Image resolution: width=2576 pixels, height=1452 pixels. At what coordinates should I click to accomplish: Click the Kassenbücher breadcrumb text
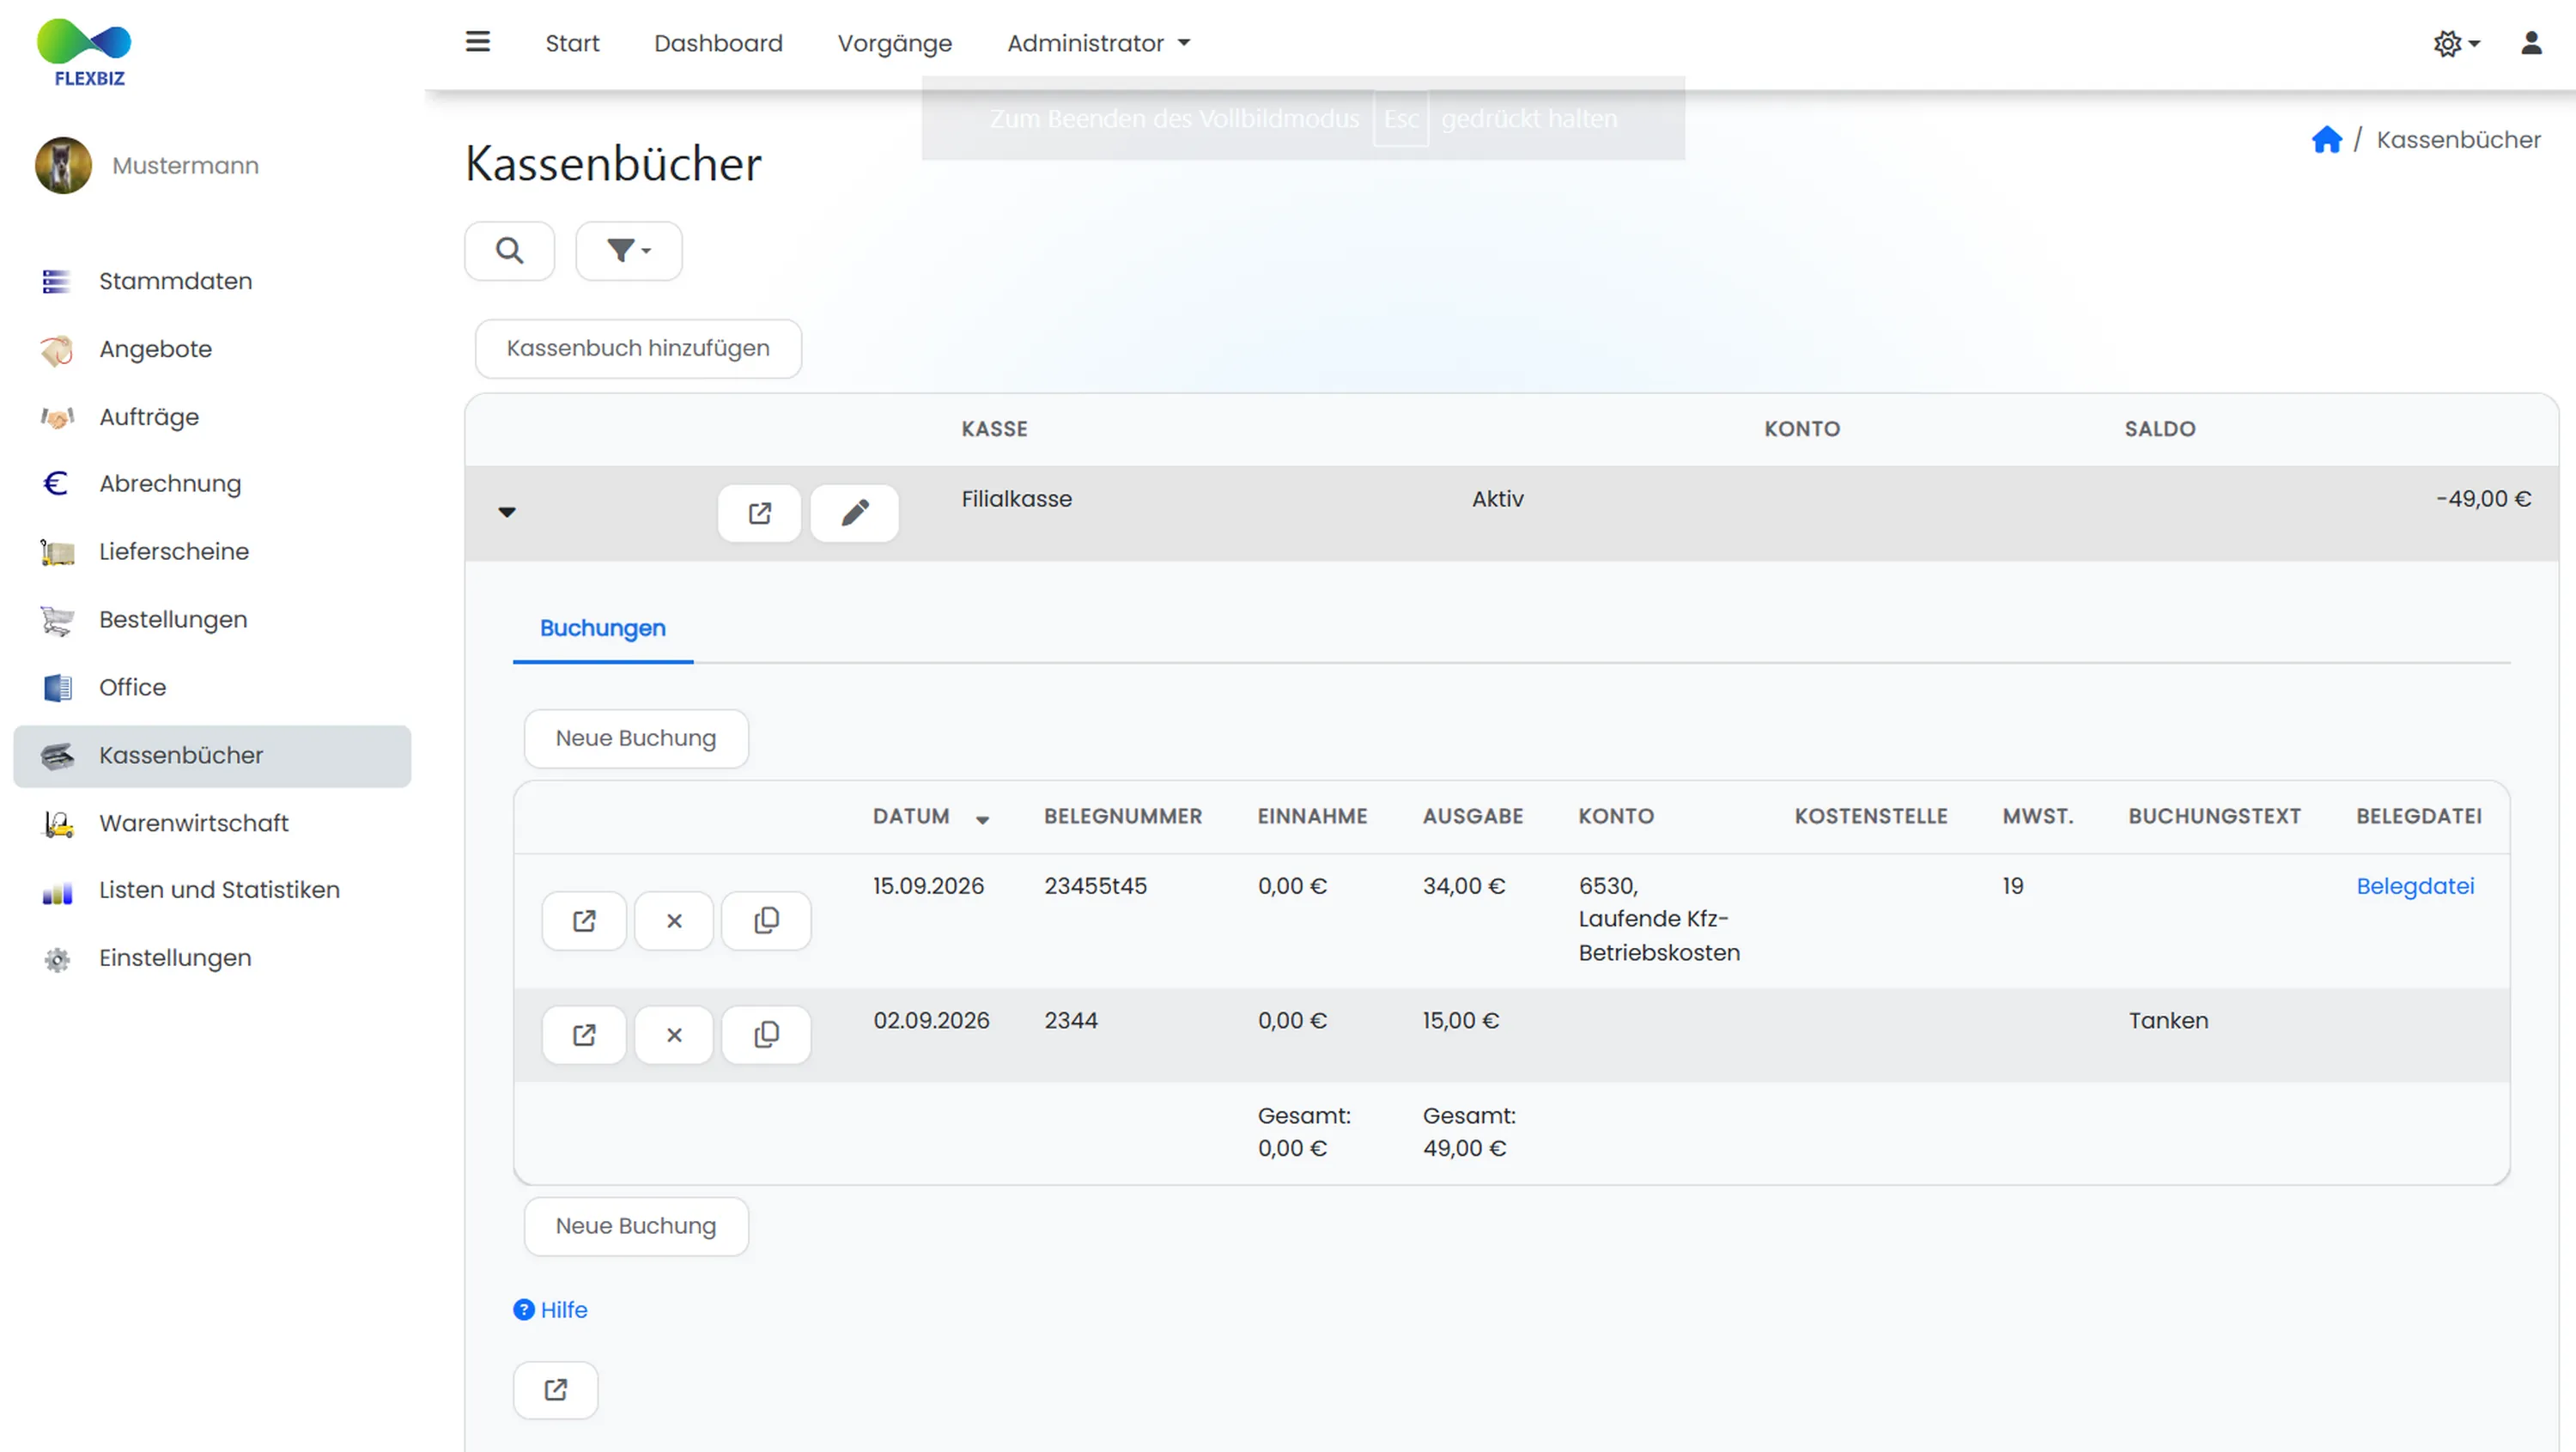(x=2458, y=140)
